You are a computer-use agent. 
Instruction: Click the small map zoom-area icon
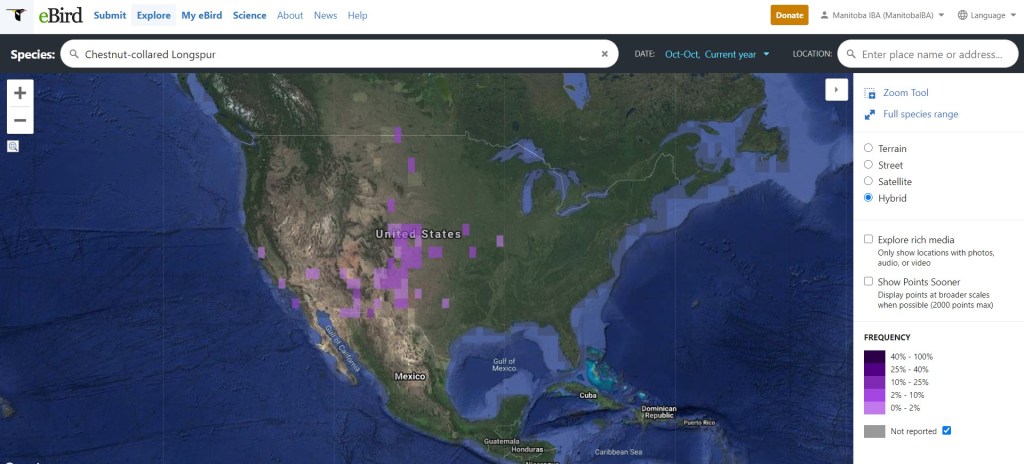pyautogui.click(x=13, y=146)
